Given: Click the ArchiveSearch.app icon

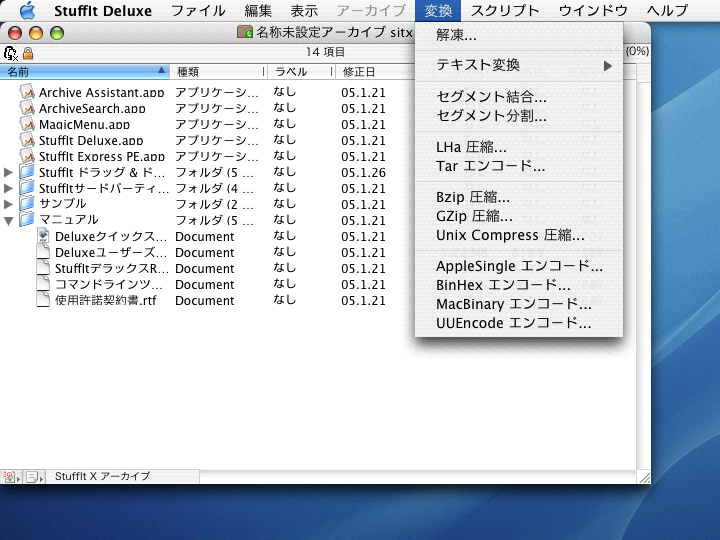Looking at the screenshot, I should pyautogui.click(x=28, y=108).
